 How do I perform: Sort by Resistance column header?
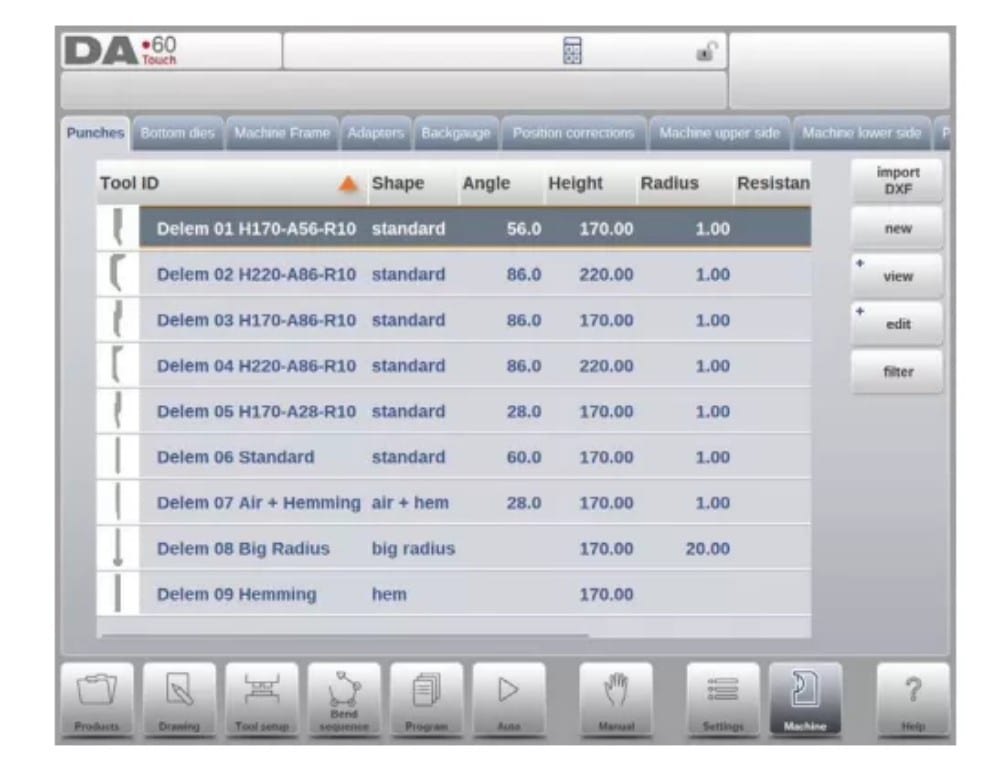pyautogui.click(x=773, y=184)
